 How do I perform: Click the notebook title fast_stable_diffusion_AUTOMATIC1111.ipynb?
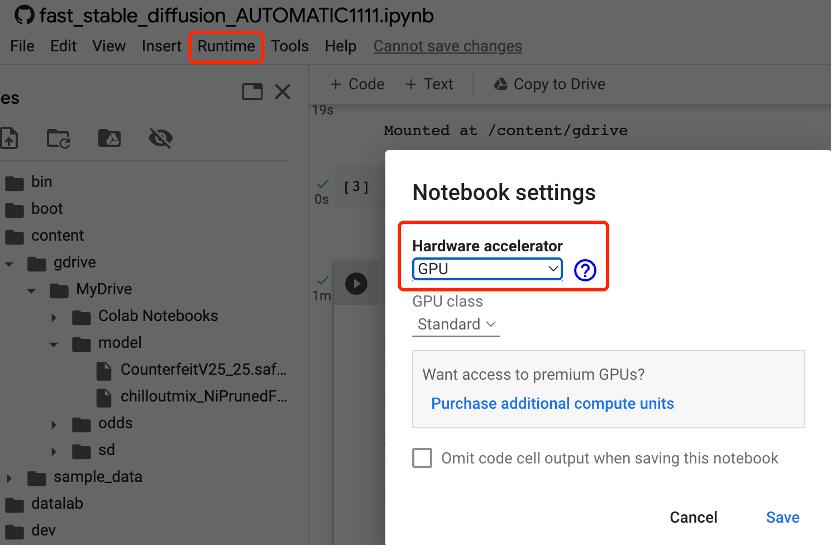point(237,15)
